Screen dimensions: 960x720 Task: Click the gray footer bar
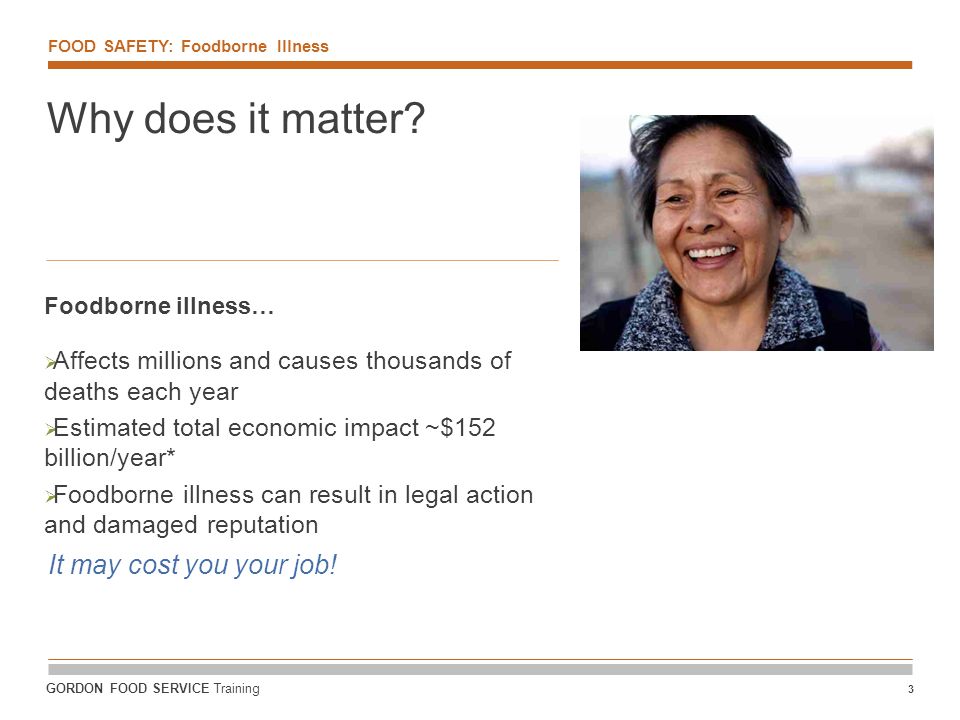(480, 669)
